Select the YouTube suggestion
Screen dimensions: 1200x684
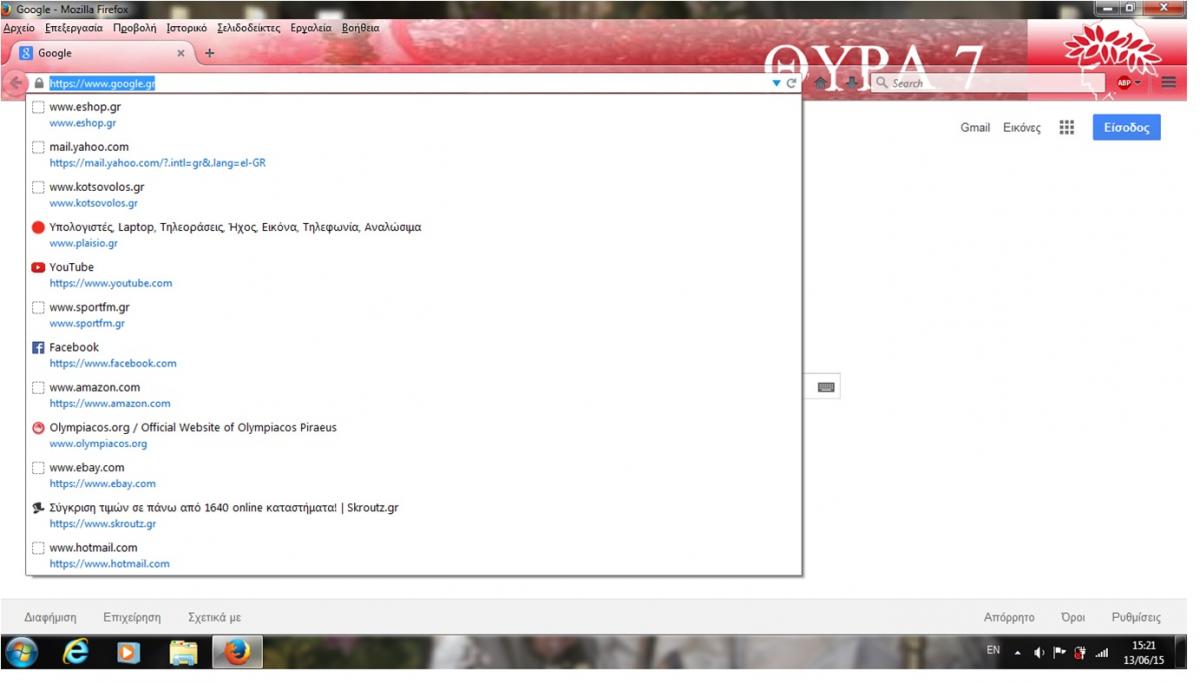coord(414,275)
